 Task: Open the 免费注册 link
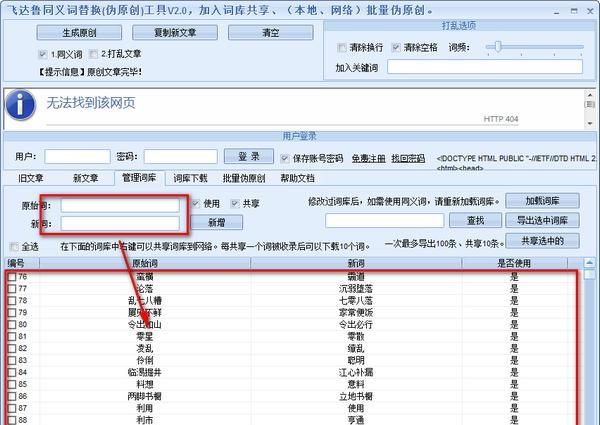point(368,158)
